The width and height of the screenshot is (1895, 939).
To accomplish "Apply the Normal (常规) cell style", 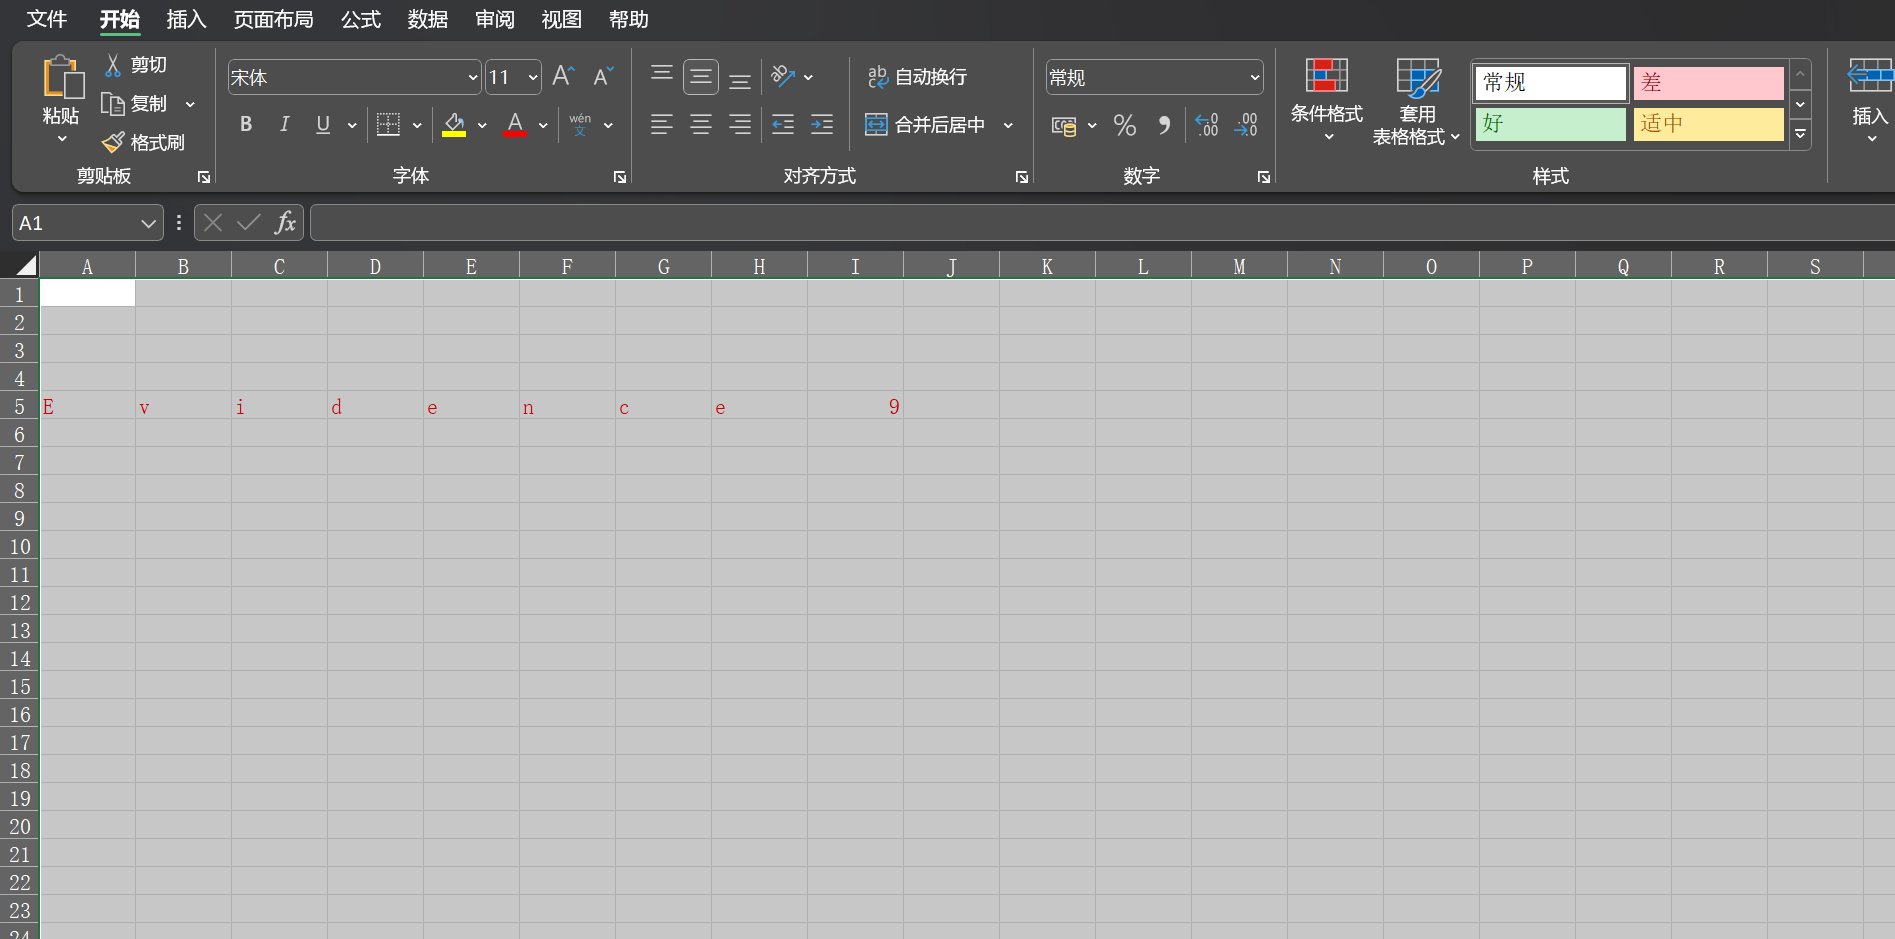I will (x=1551, y=83).
